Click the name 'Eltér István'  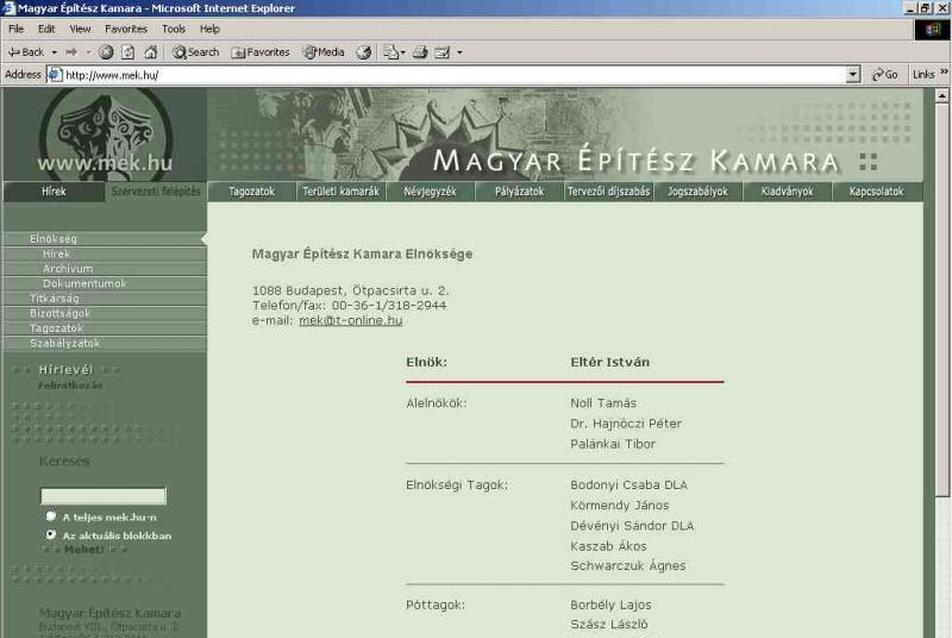point(610,362)
